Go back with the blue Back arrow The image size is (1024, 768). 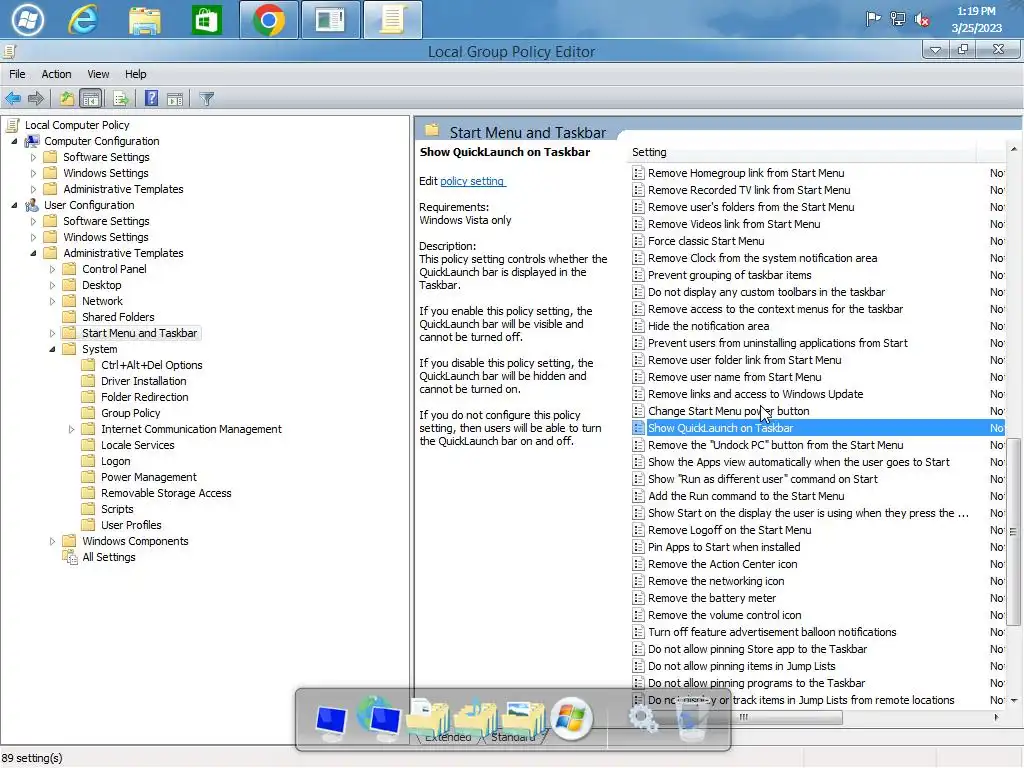(x=13, y=99)
